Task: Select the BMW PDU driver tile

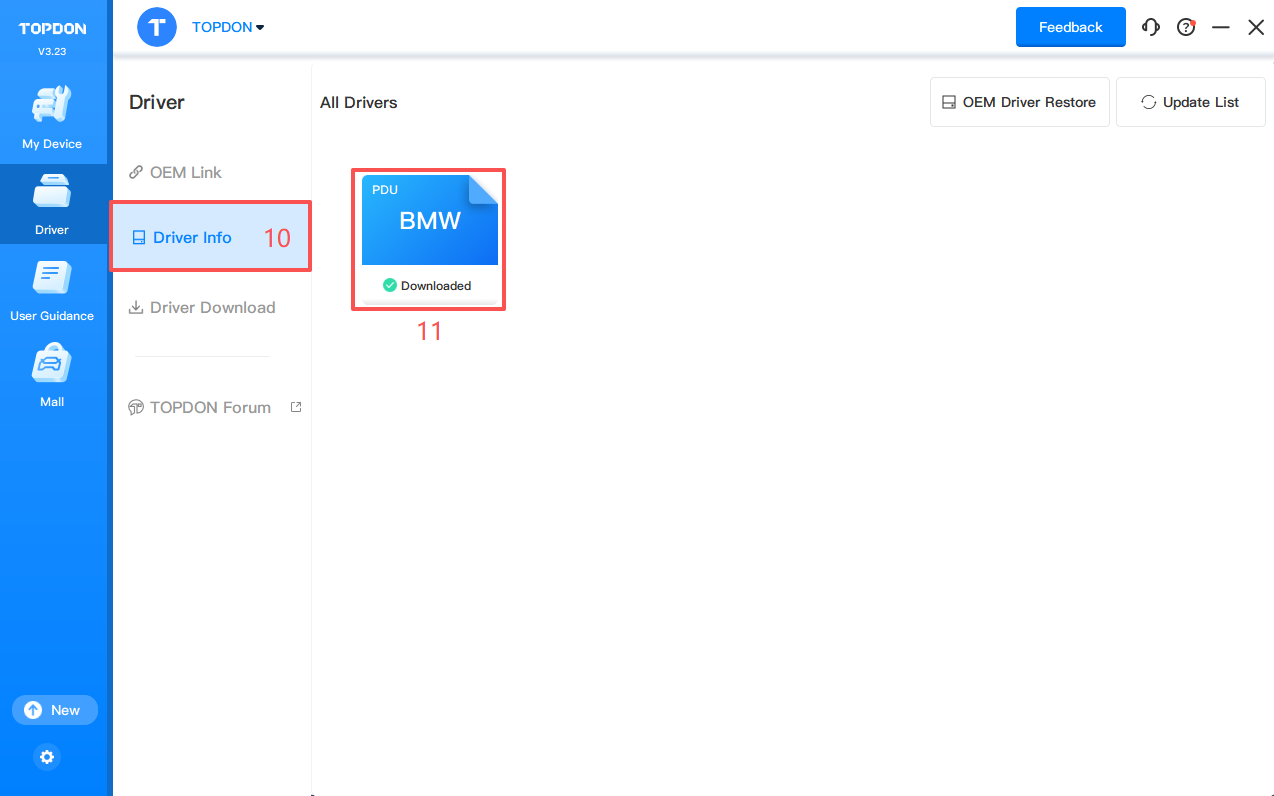Action: click(x=429, y=235)
